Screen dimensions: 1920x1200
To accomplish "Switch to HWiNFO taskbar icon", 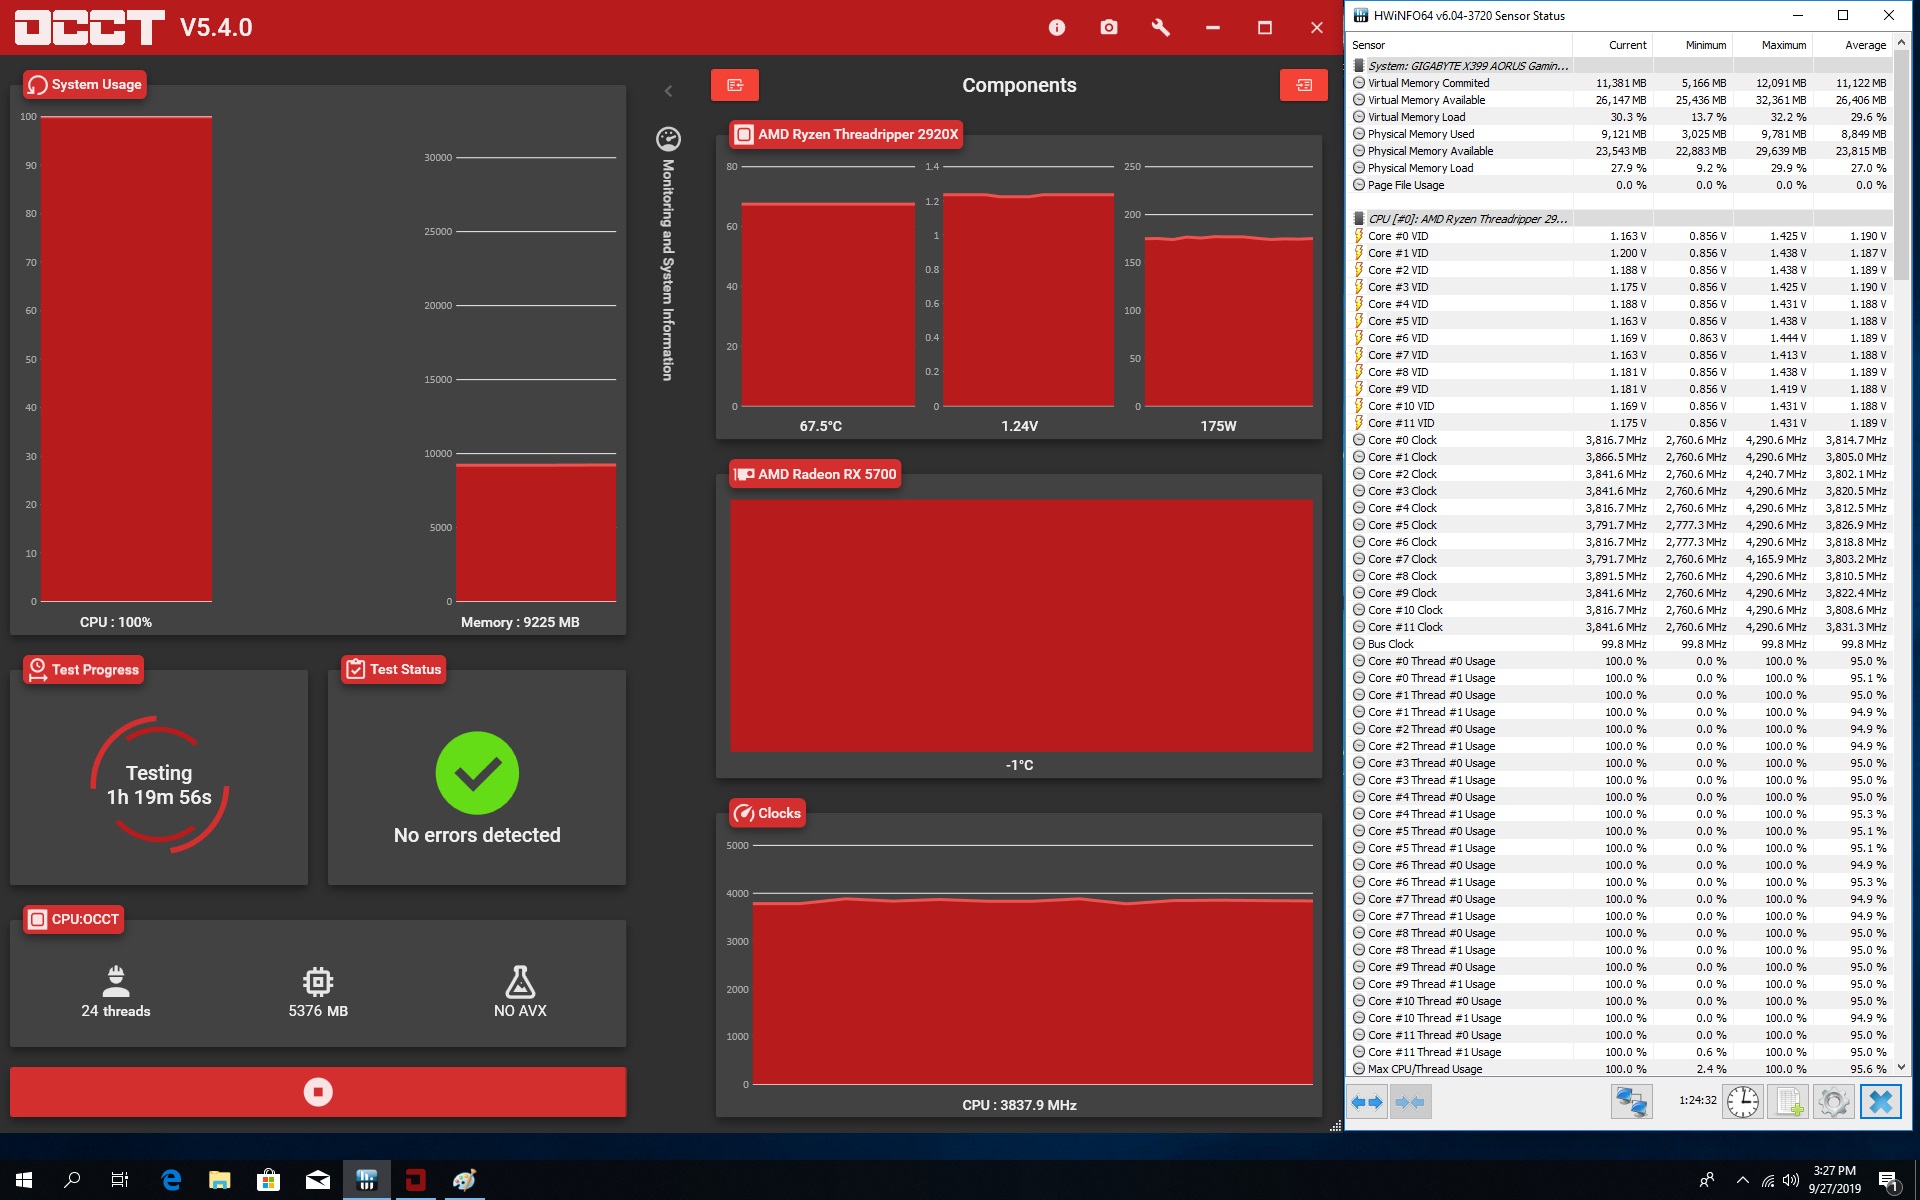I will (367, 1180).
